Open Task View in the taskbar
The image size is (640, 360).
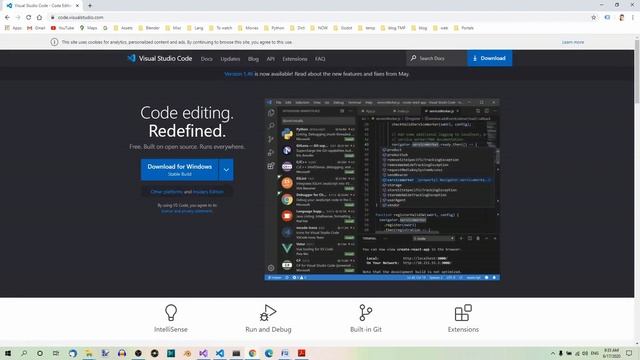click(56, 353)
